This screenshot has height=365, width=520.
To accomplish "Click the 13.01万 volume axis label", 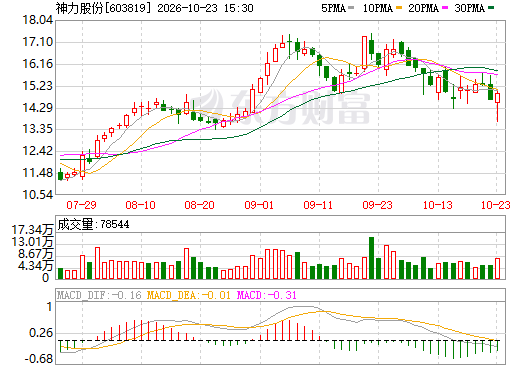I will coord(32,242).
